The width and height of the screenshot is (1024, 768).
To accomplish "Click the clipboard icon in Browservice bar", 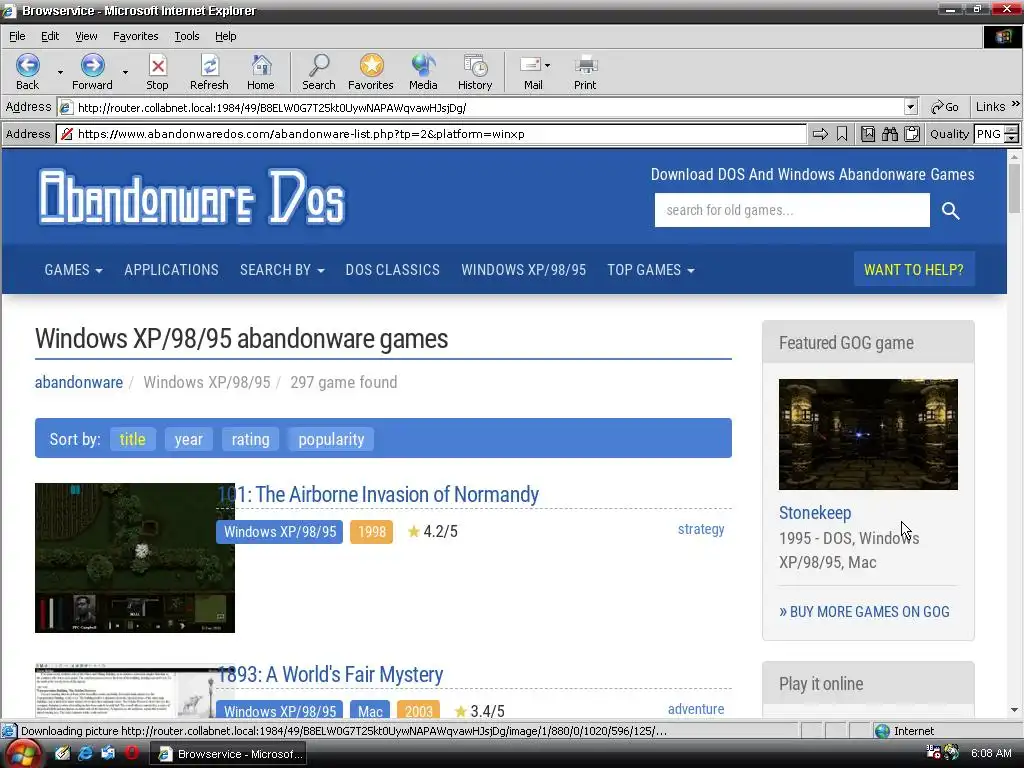I will [x=912, y=134].
